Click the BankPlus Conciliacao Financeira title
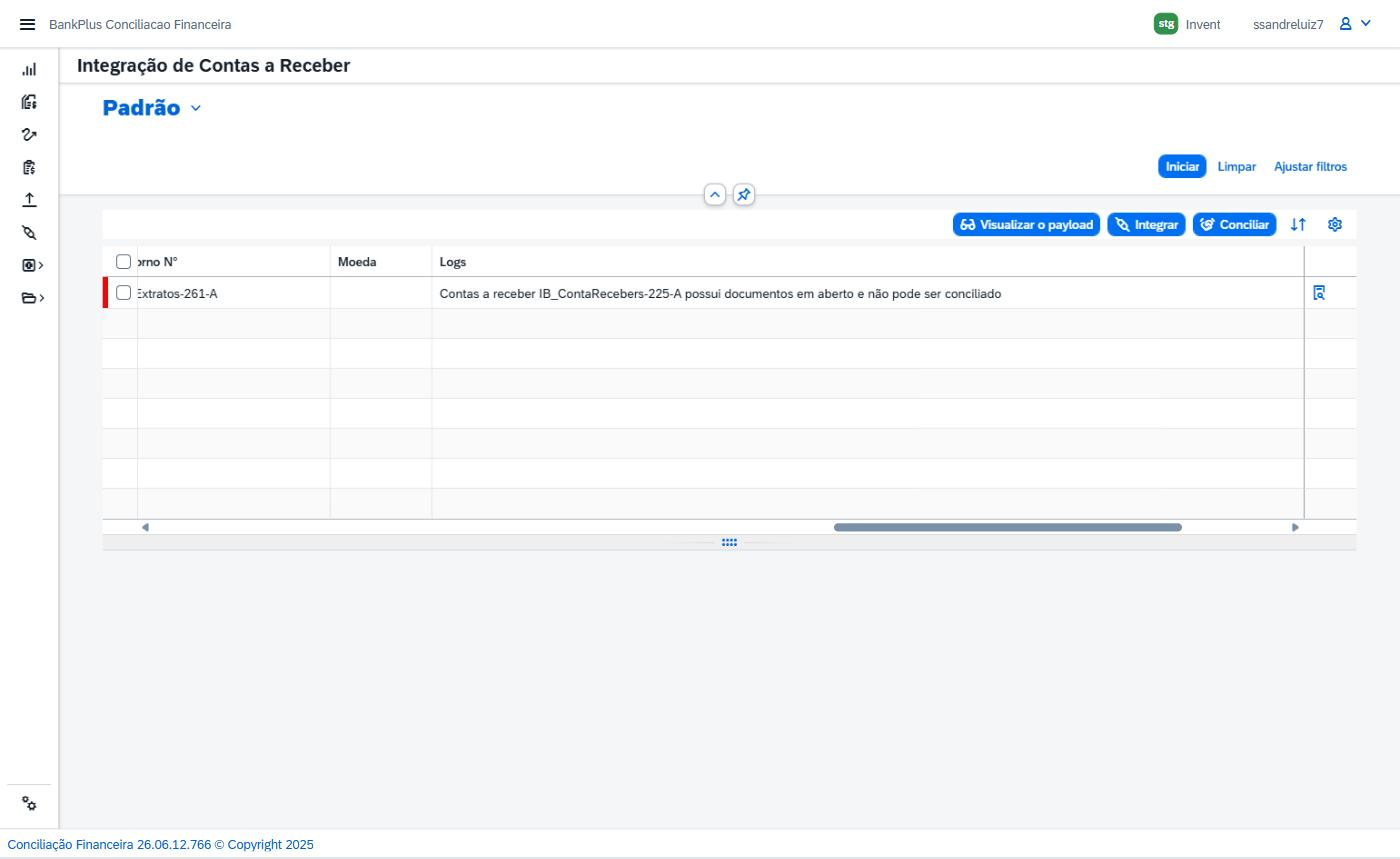Screen dimensions: 1400x859 [140, 24]
